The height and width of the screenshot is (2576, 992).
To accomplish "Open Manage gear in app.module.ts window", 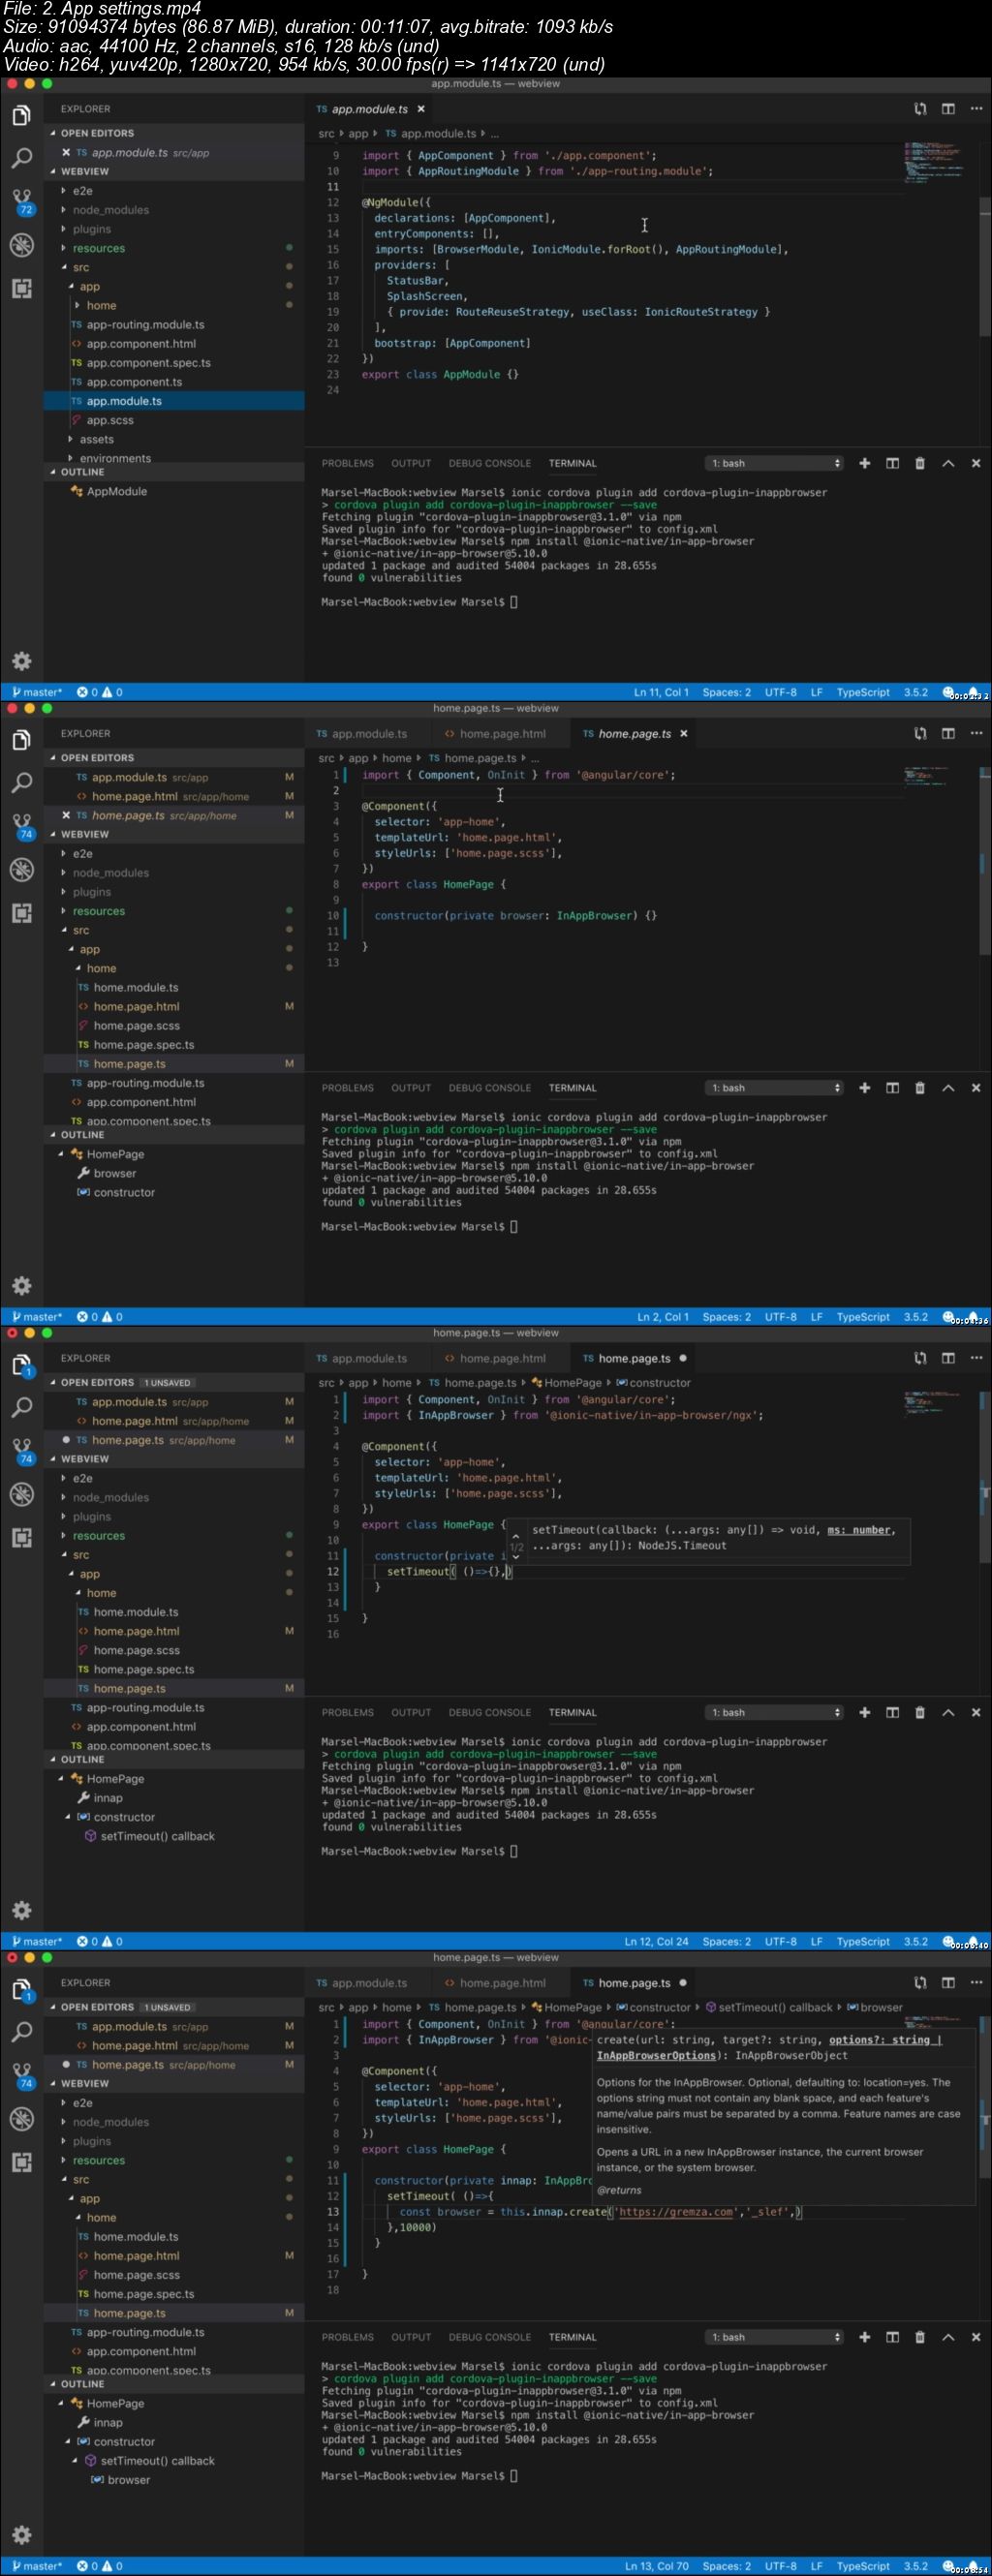I will pos(21,661).
